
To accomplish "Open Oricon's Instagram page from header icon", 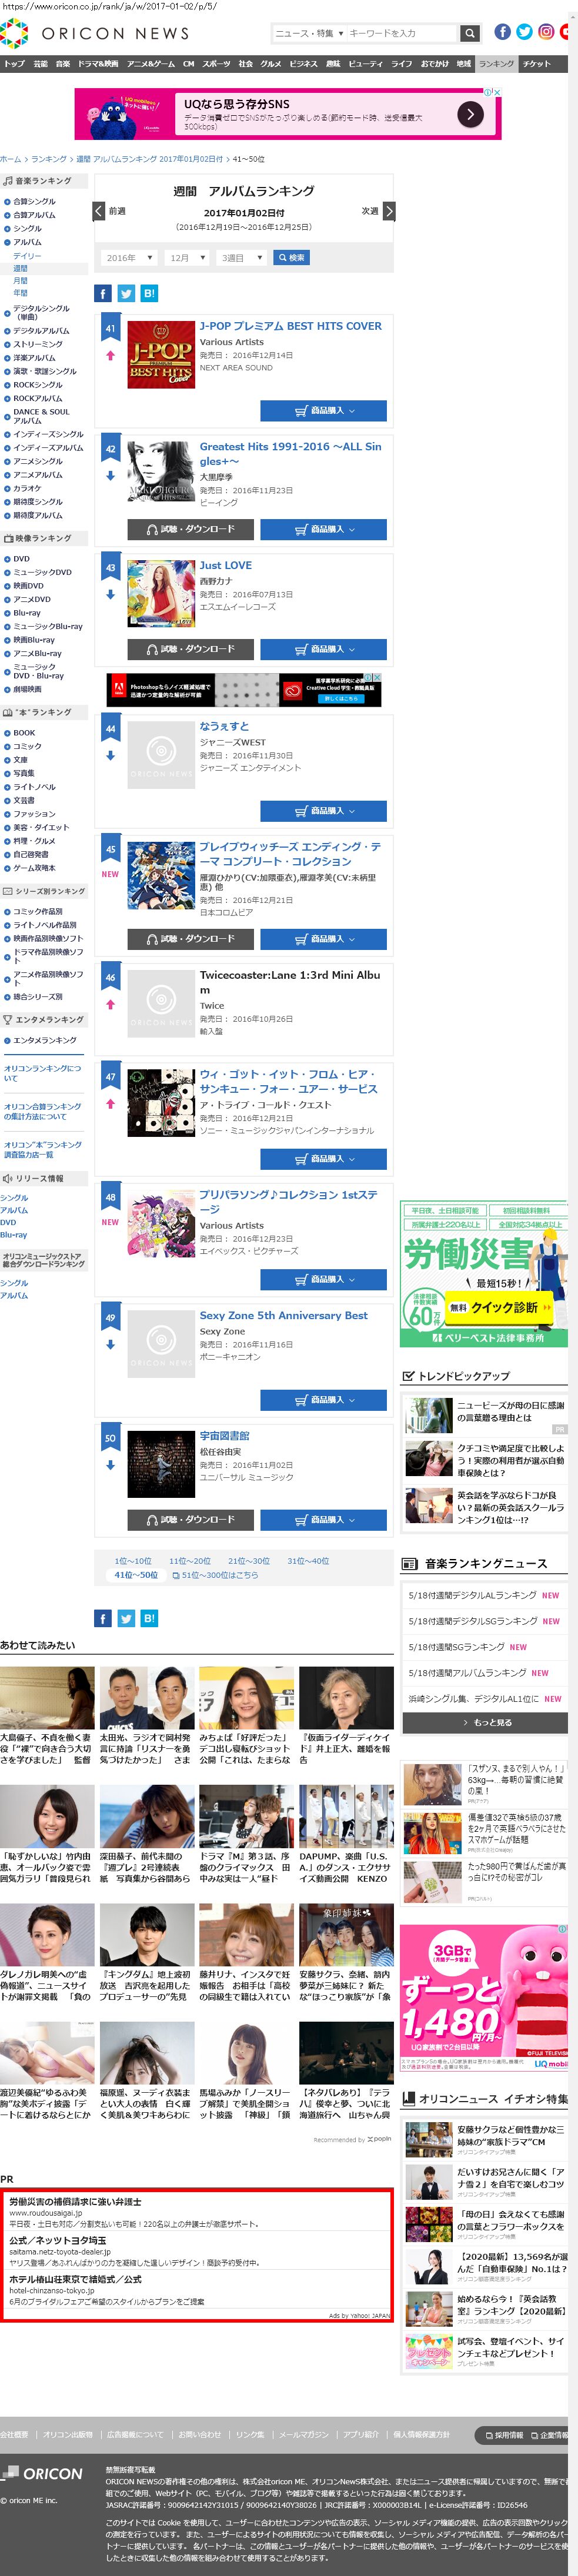I will point(547,32).
